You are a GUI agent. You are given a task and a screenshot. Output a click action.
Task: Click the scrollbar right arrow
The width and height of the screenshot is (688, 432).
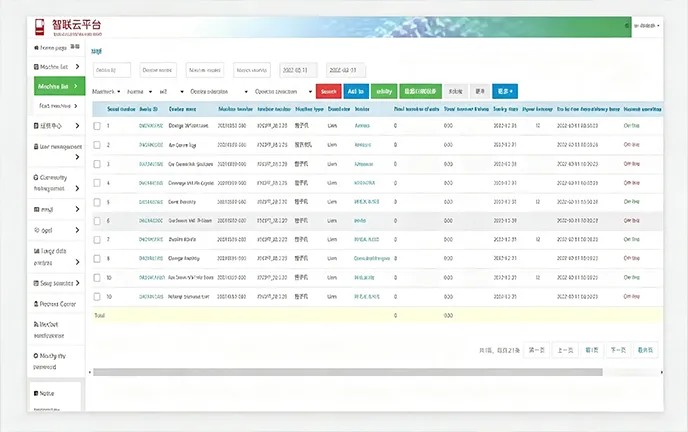661,372
